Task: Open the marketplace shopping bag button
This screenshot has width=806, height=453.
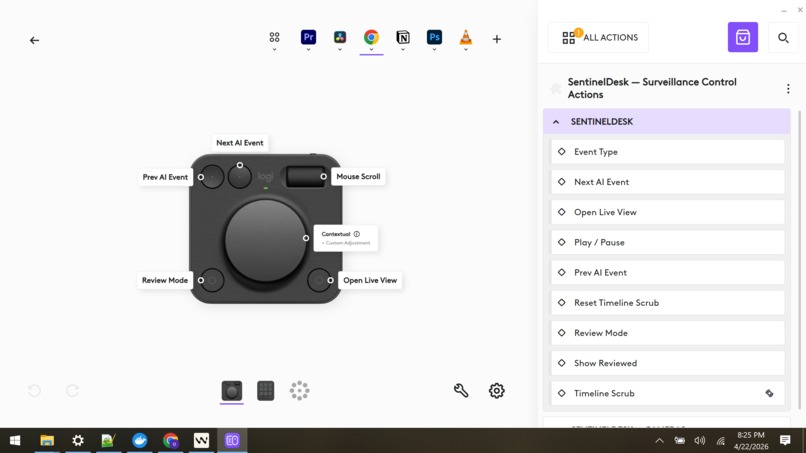Action: coord(743,37)
